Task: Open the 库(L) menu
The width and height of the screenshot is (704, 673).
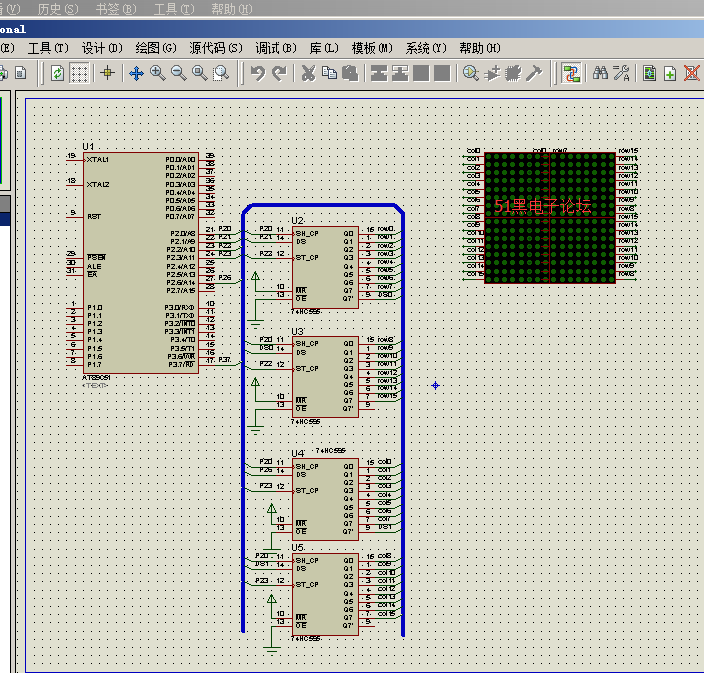Action: (x=324, y=48)
